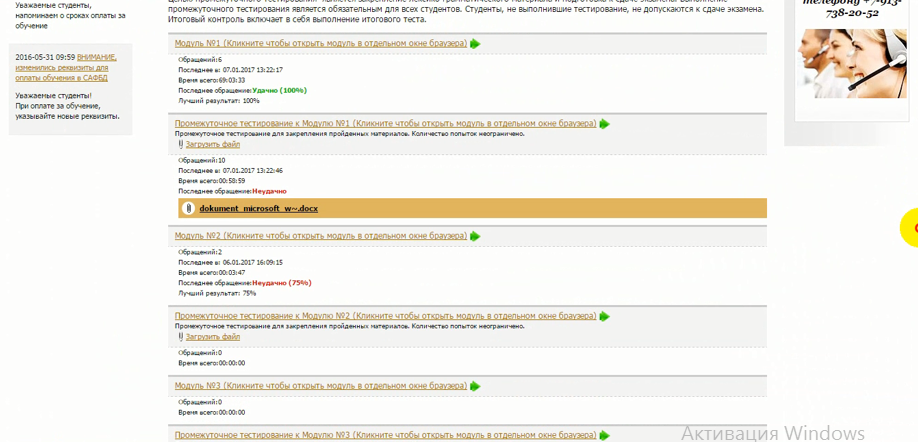Click green arrow icon beside Модуль №3
The image size is (918, 442).
[x=475, y=387]
